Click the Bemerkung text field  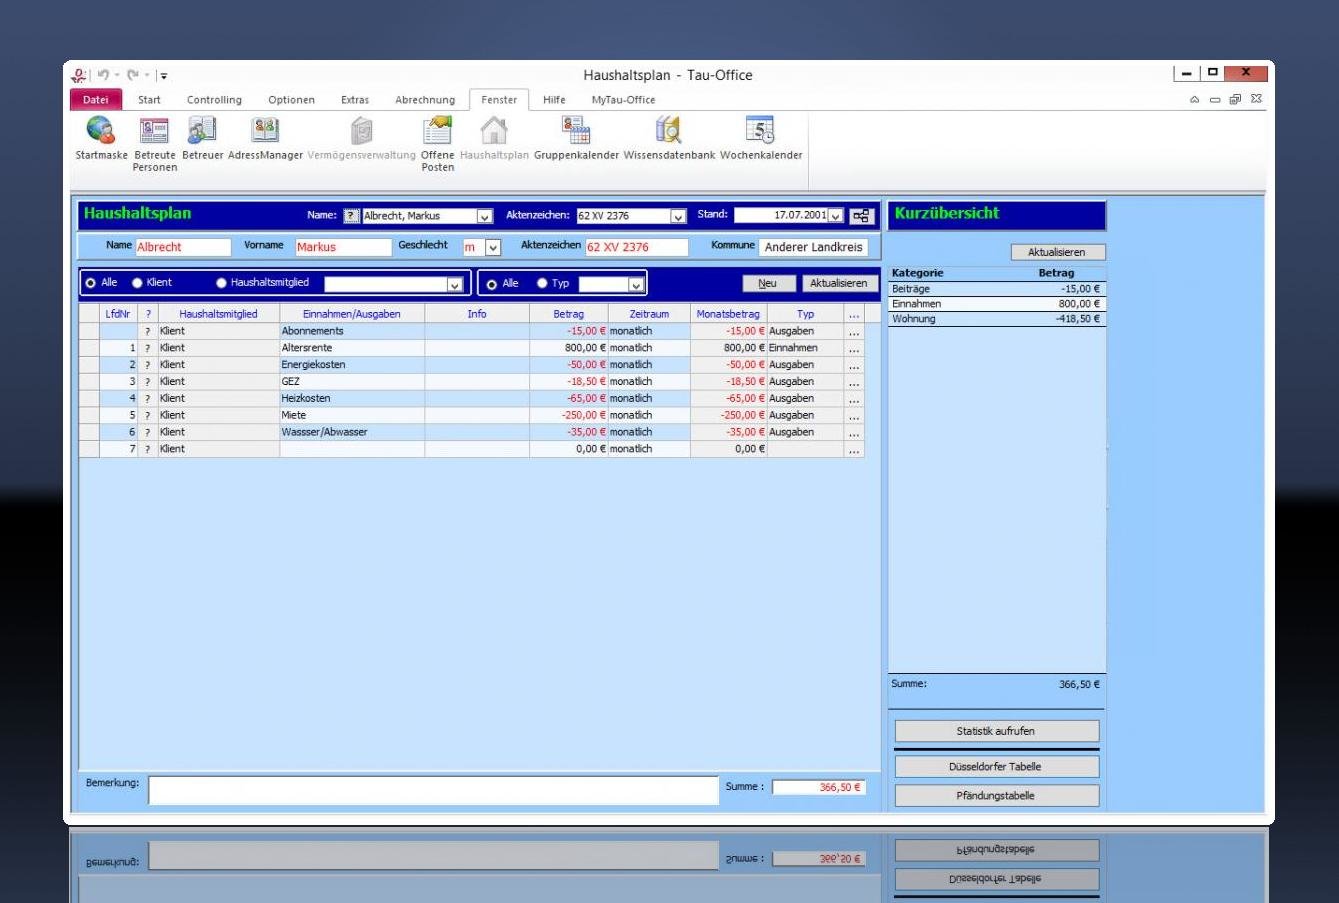[433, 790]
